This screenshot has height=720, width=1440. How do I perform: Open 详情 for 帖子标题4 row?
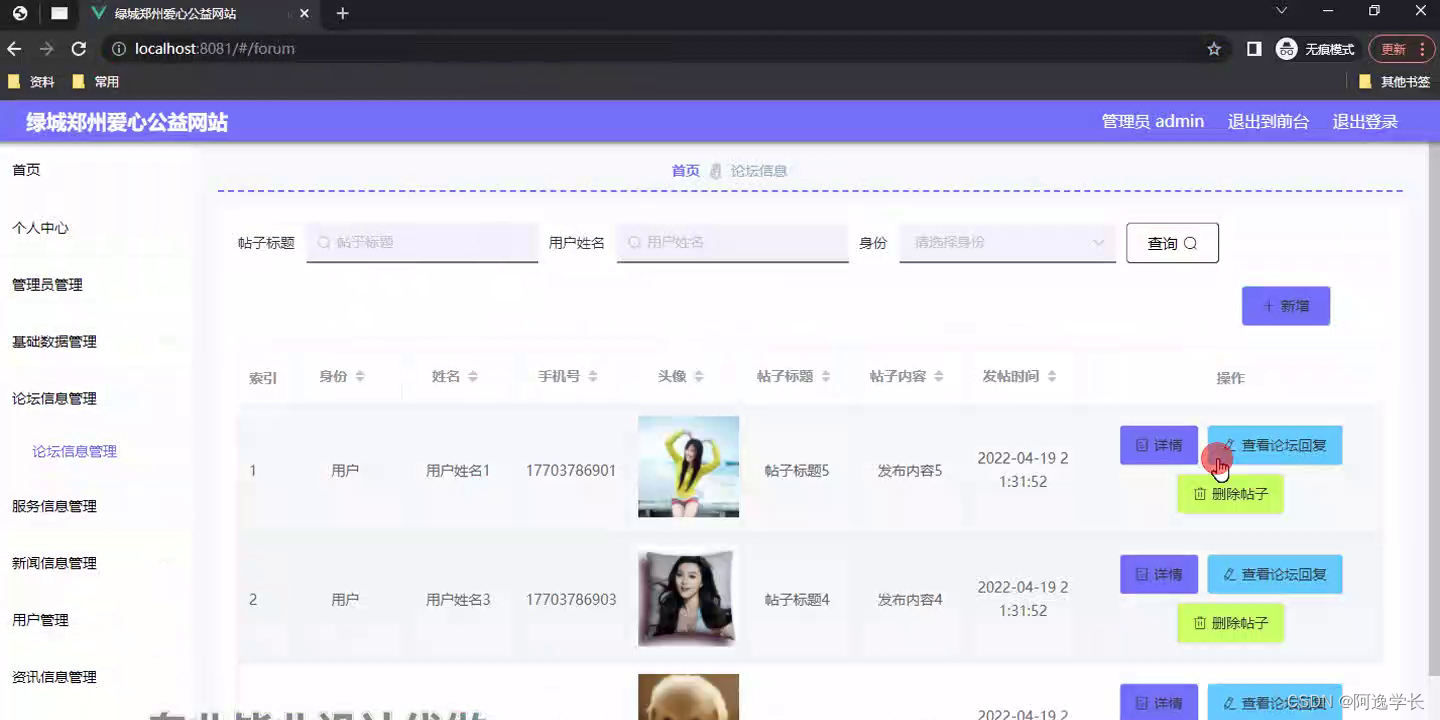[x=1159, y=574]
